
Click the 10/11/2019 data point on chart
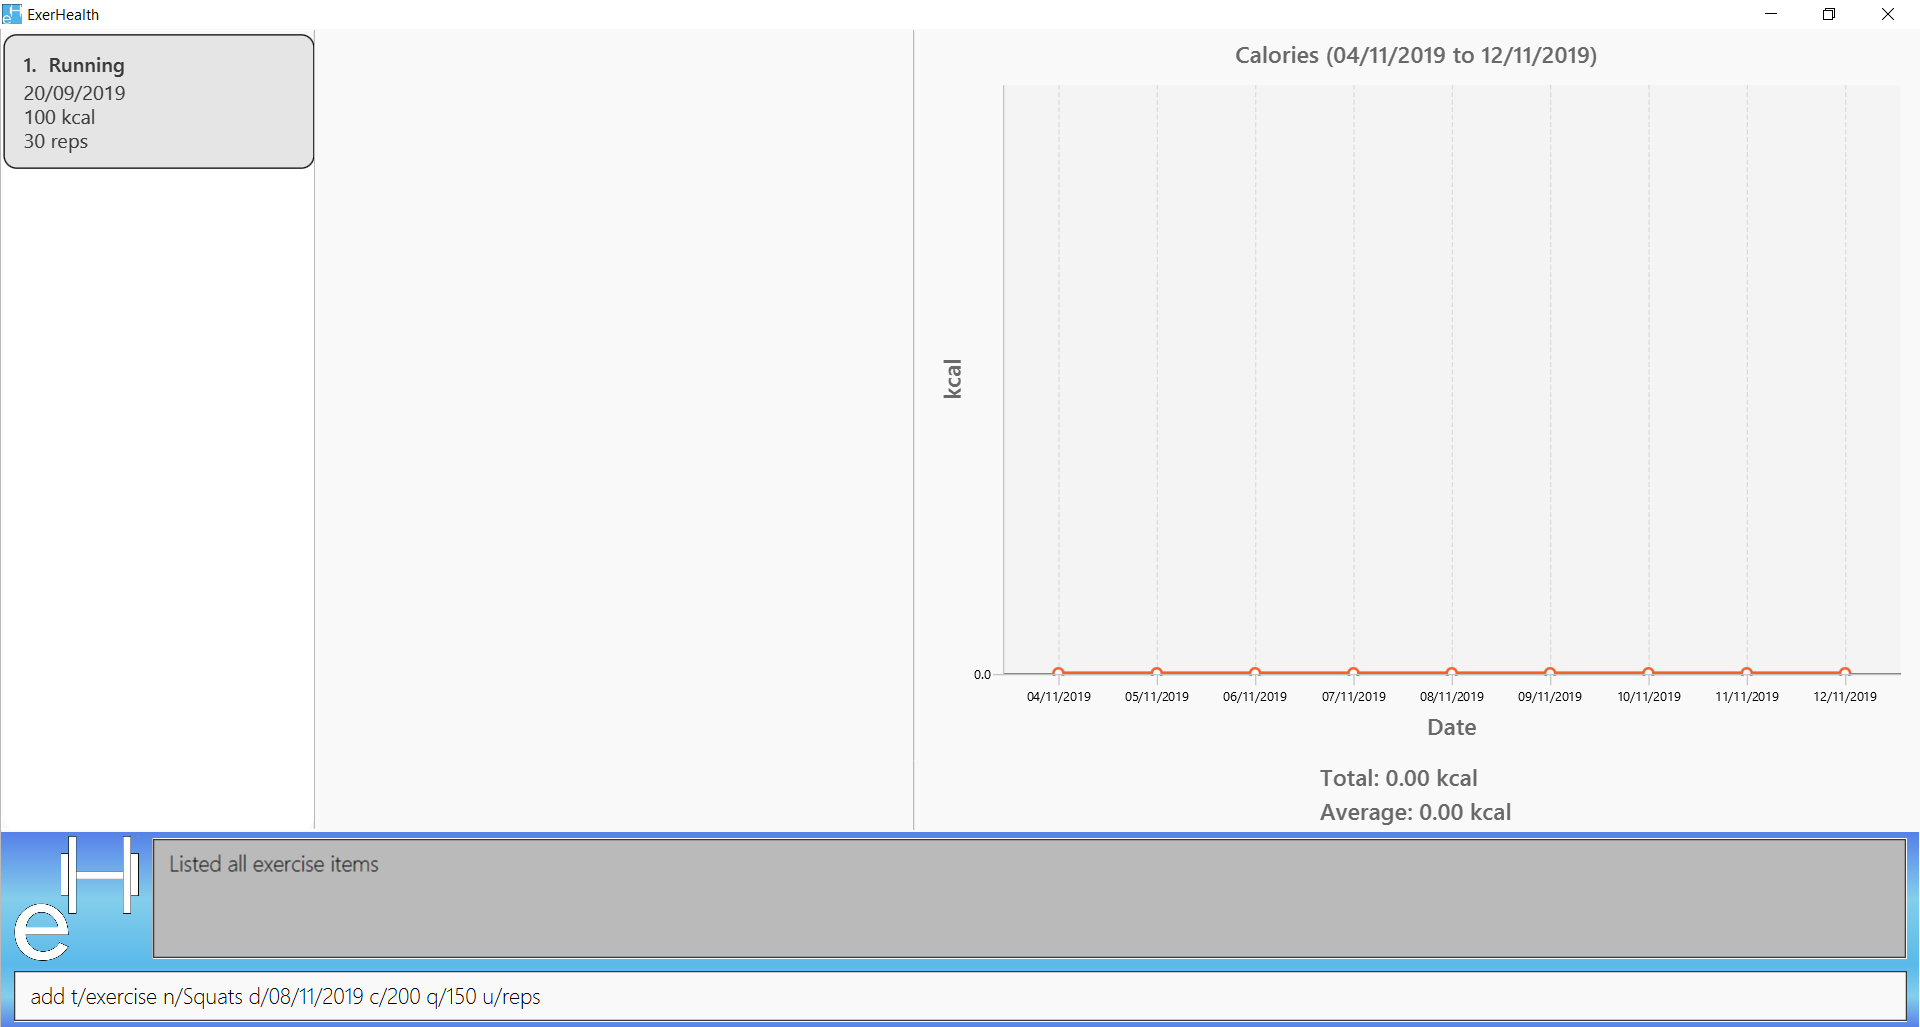point(1648,673)
